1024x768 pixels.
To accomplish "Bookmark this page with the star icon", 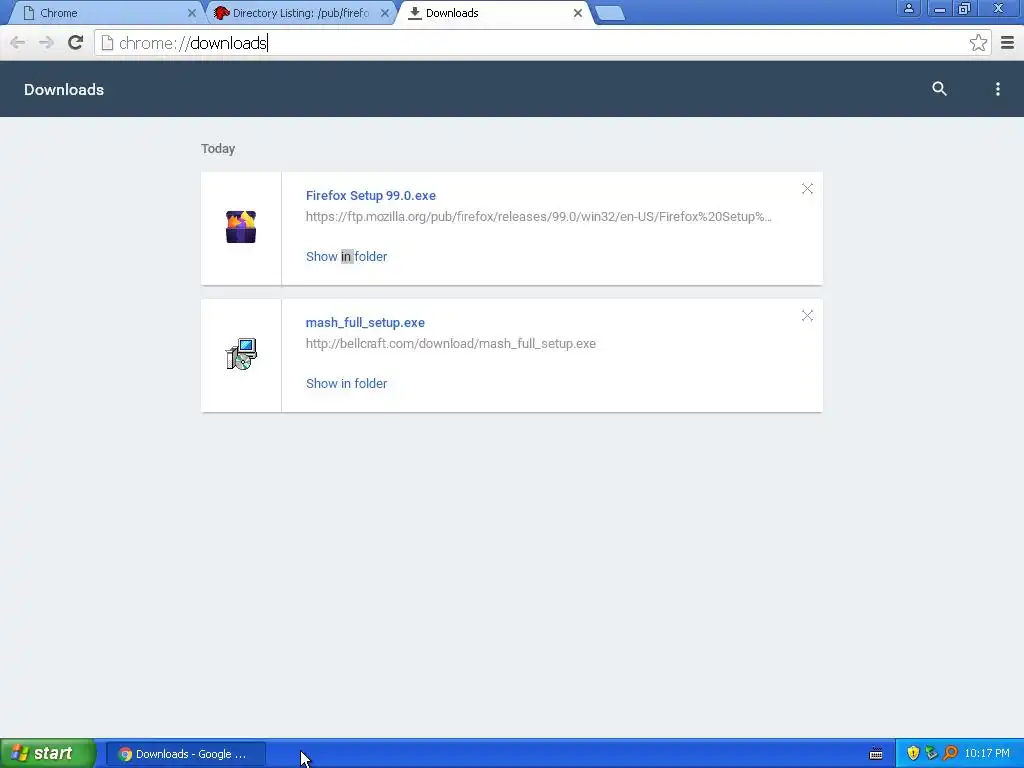I will [x=978, y=43].
